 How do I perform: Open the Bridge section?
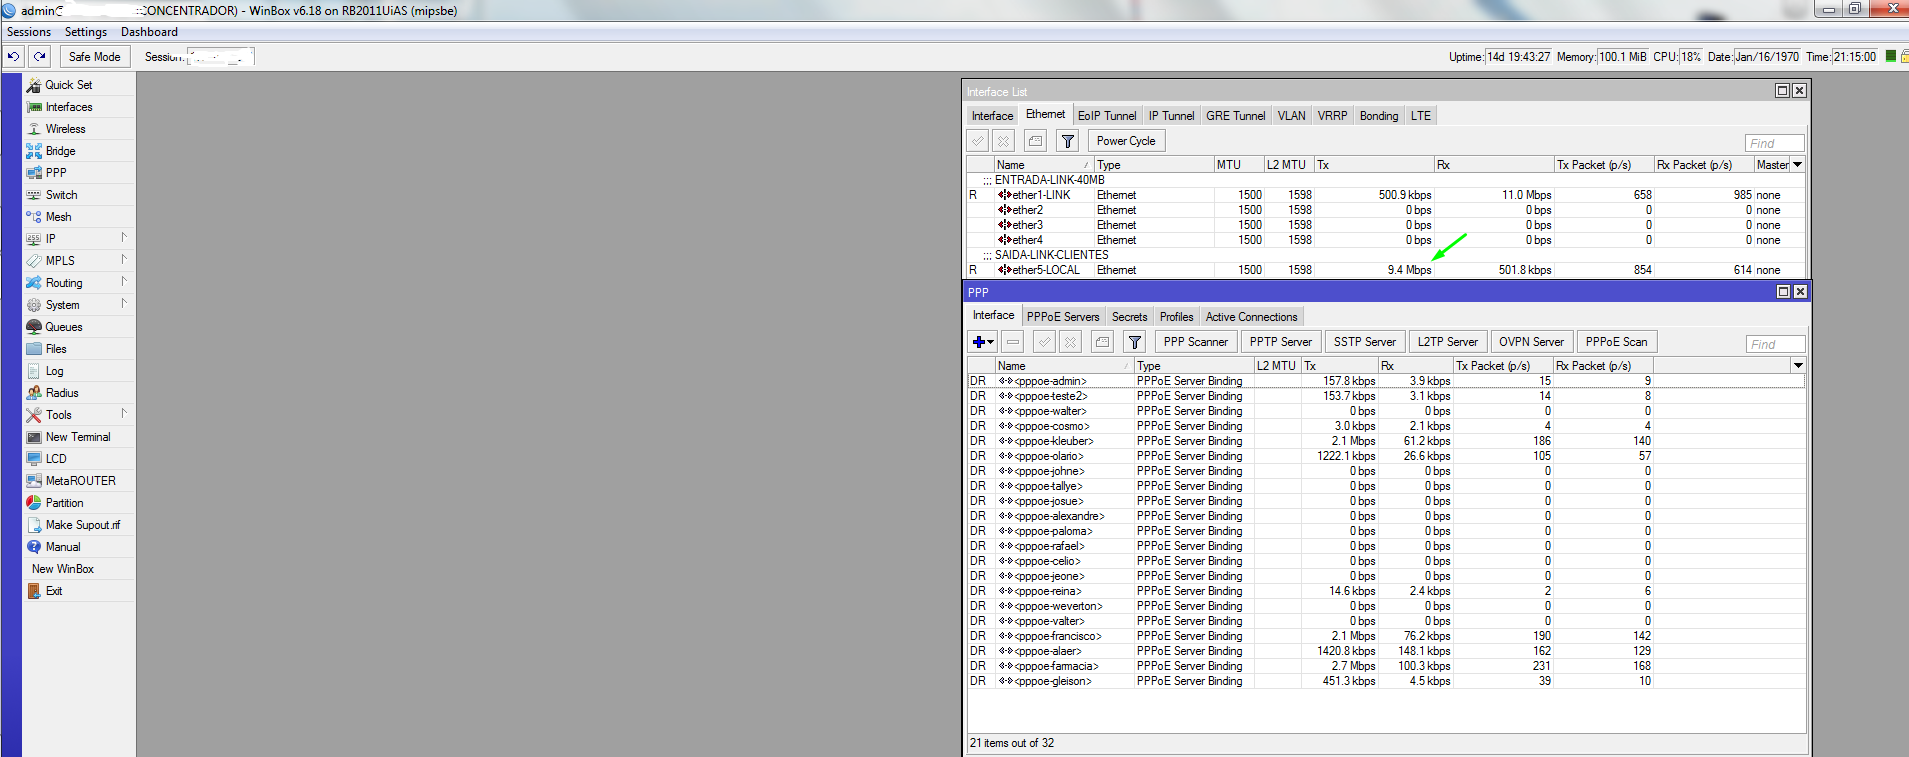[x=60, y=151]
